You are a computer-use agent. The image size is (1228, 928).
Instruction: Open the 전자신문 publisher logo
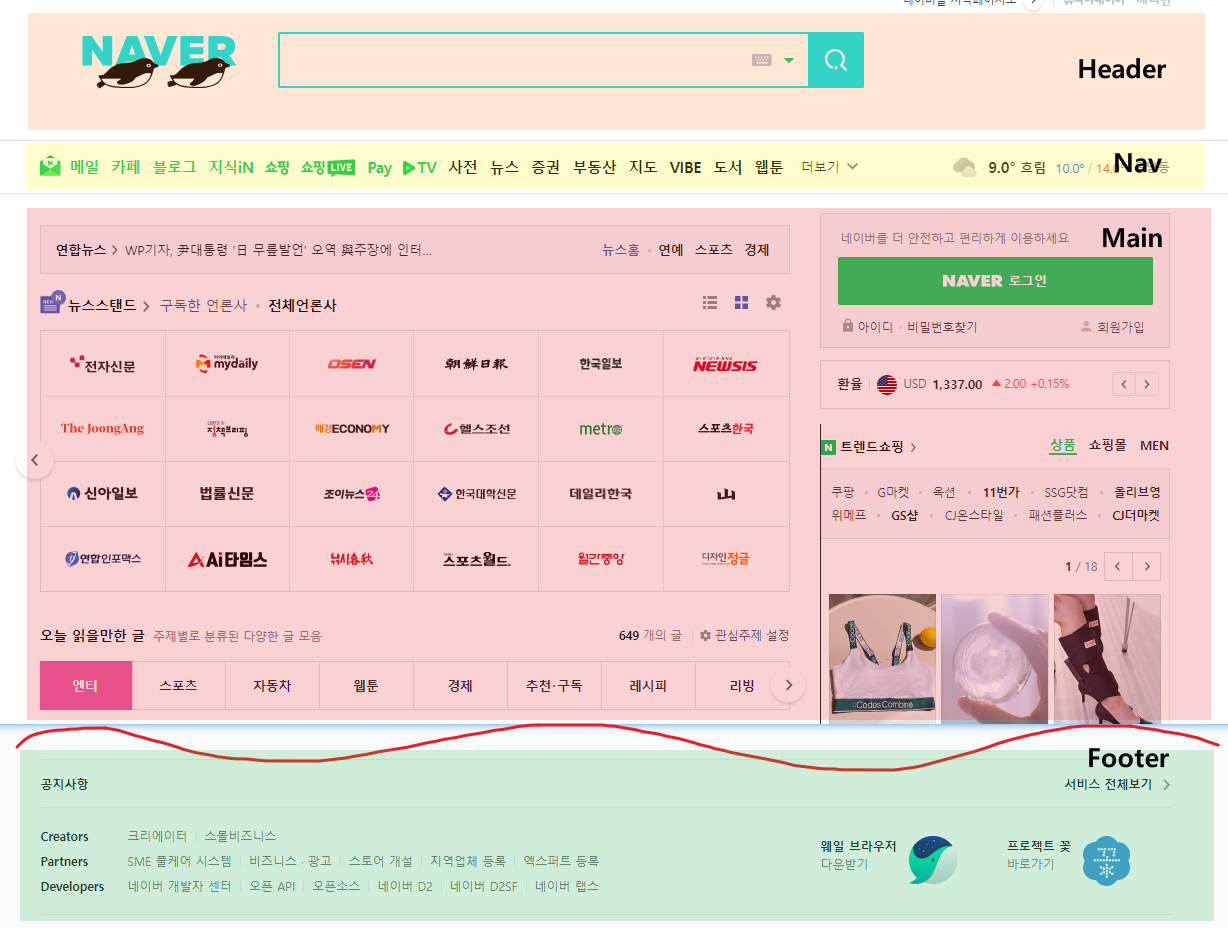(103, 364)
